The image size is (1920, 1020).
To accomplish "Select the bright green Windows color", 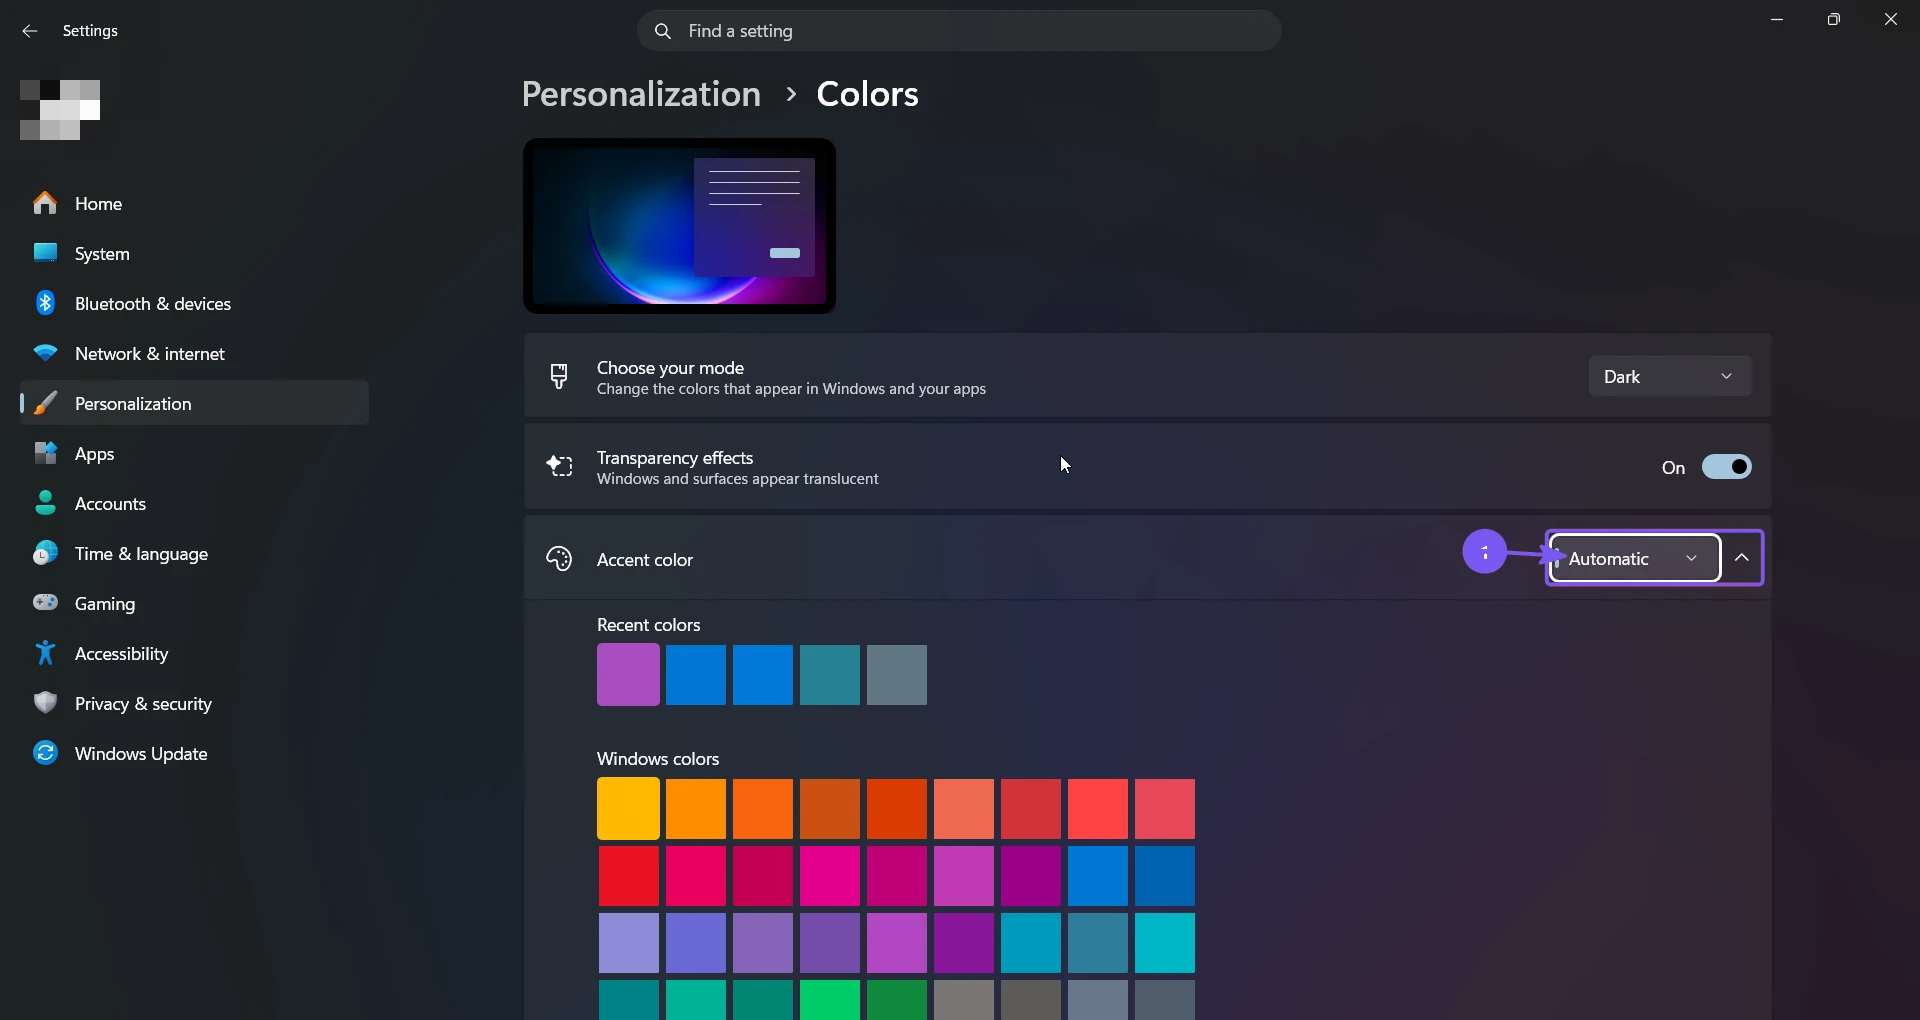I will tap(829, 1000).
